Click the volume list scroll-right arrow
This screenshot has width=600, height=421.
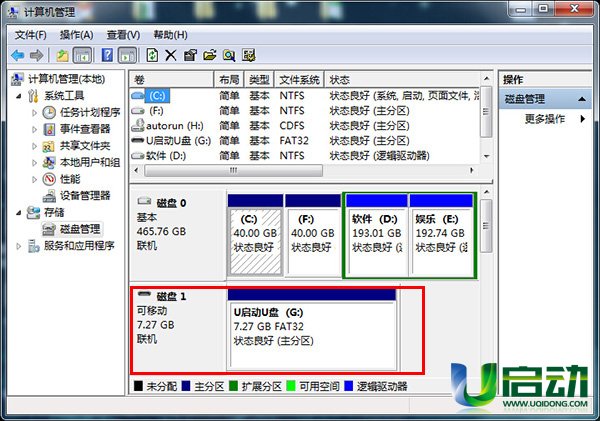[472, 170]
